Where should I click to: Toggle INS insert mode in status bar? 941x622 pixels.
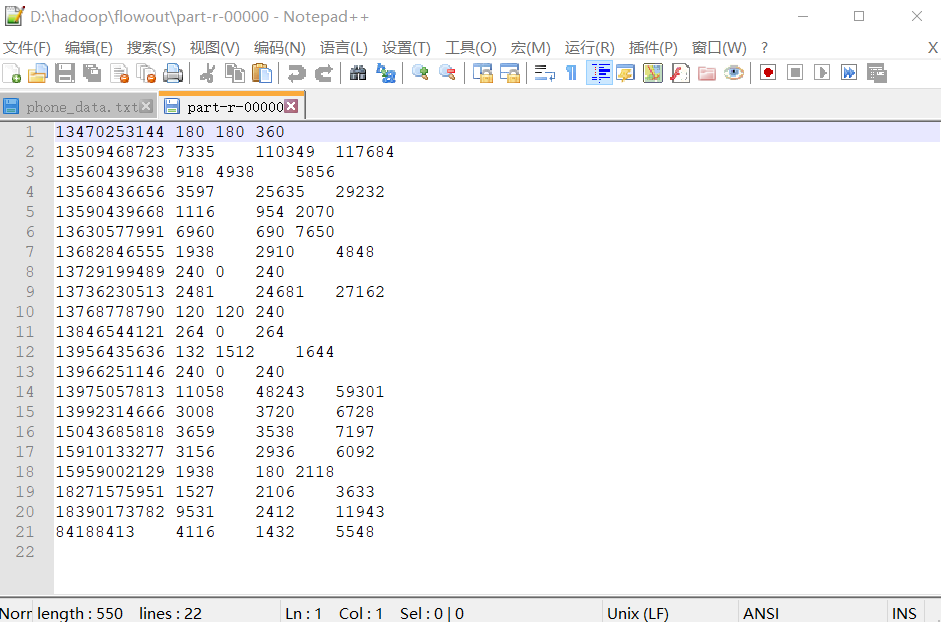point(904,613)
